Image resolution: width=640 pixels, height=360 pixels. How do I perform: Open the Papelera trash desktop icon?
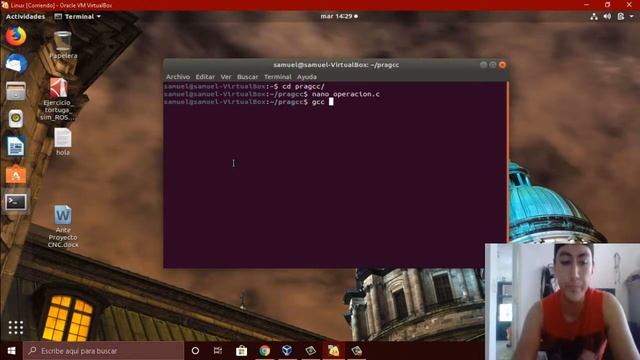(63, 45)
